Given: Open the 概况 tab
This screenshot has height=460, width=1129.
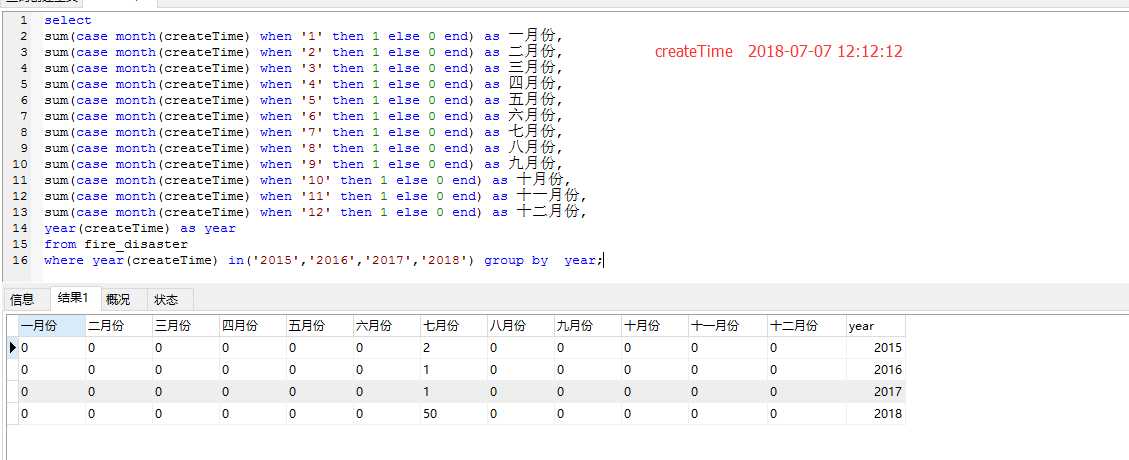Looking at the screenshot, I should (x=118, y=299).
